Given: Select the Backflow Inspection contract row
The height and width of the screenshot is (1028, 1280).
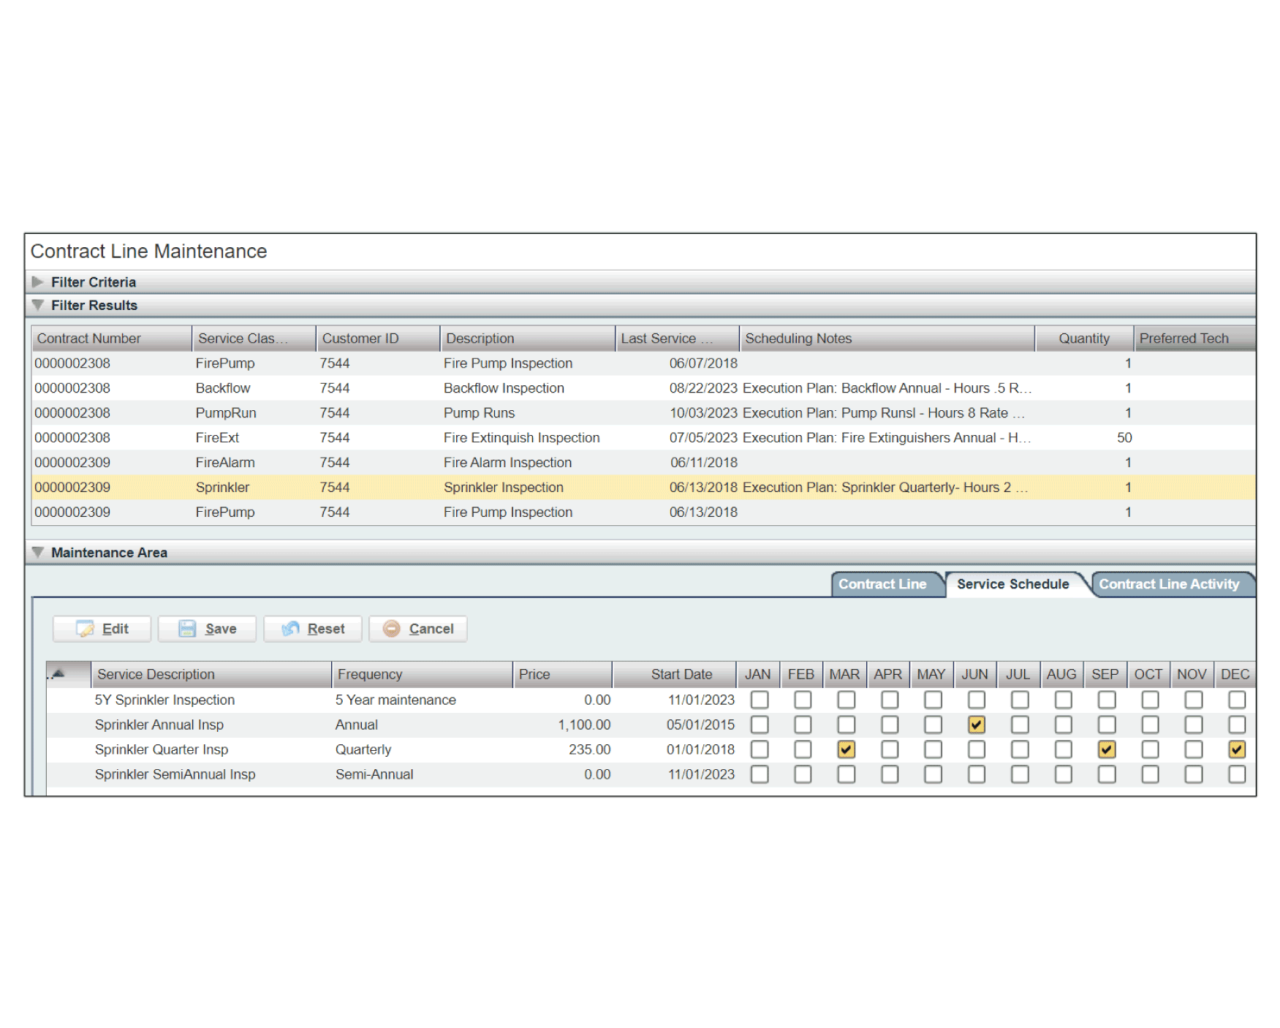Looking at the screenshot, I should click(x=503, y=388).
